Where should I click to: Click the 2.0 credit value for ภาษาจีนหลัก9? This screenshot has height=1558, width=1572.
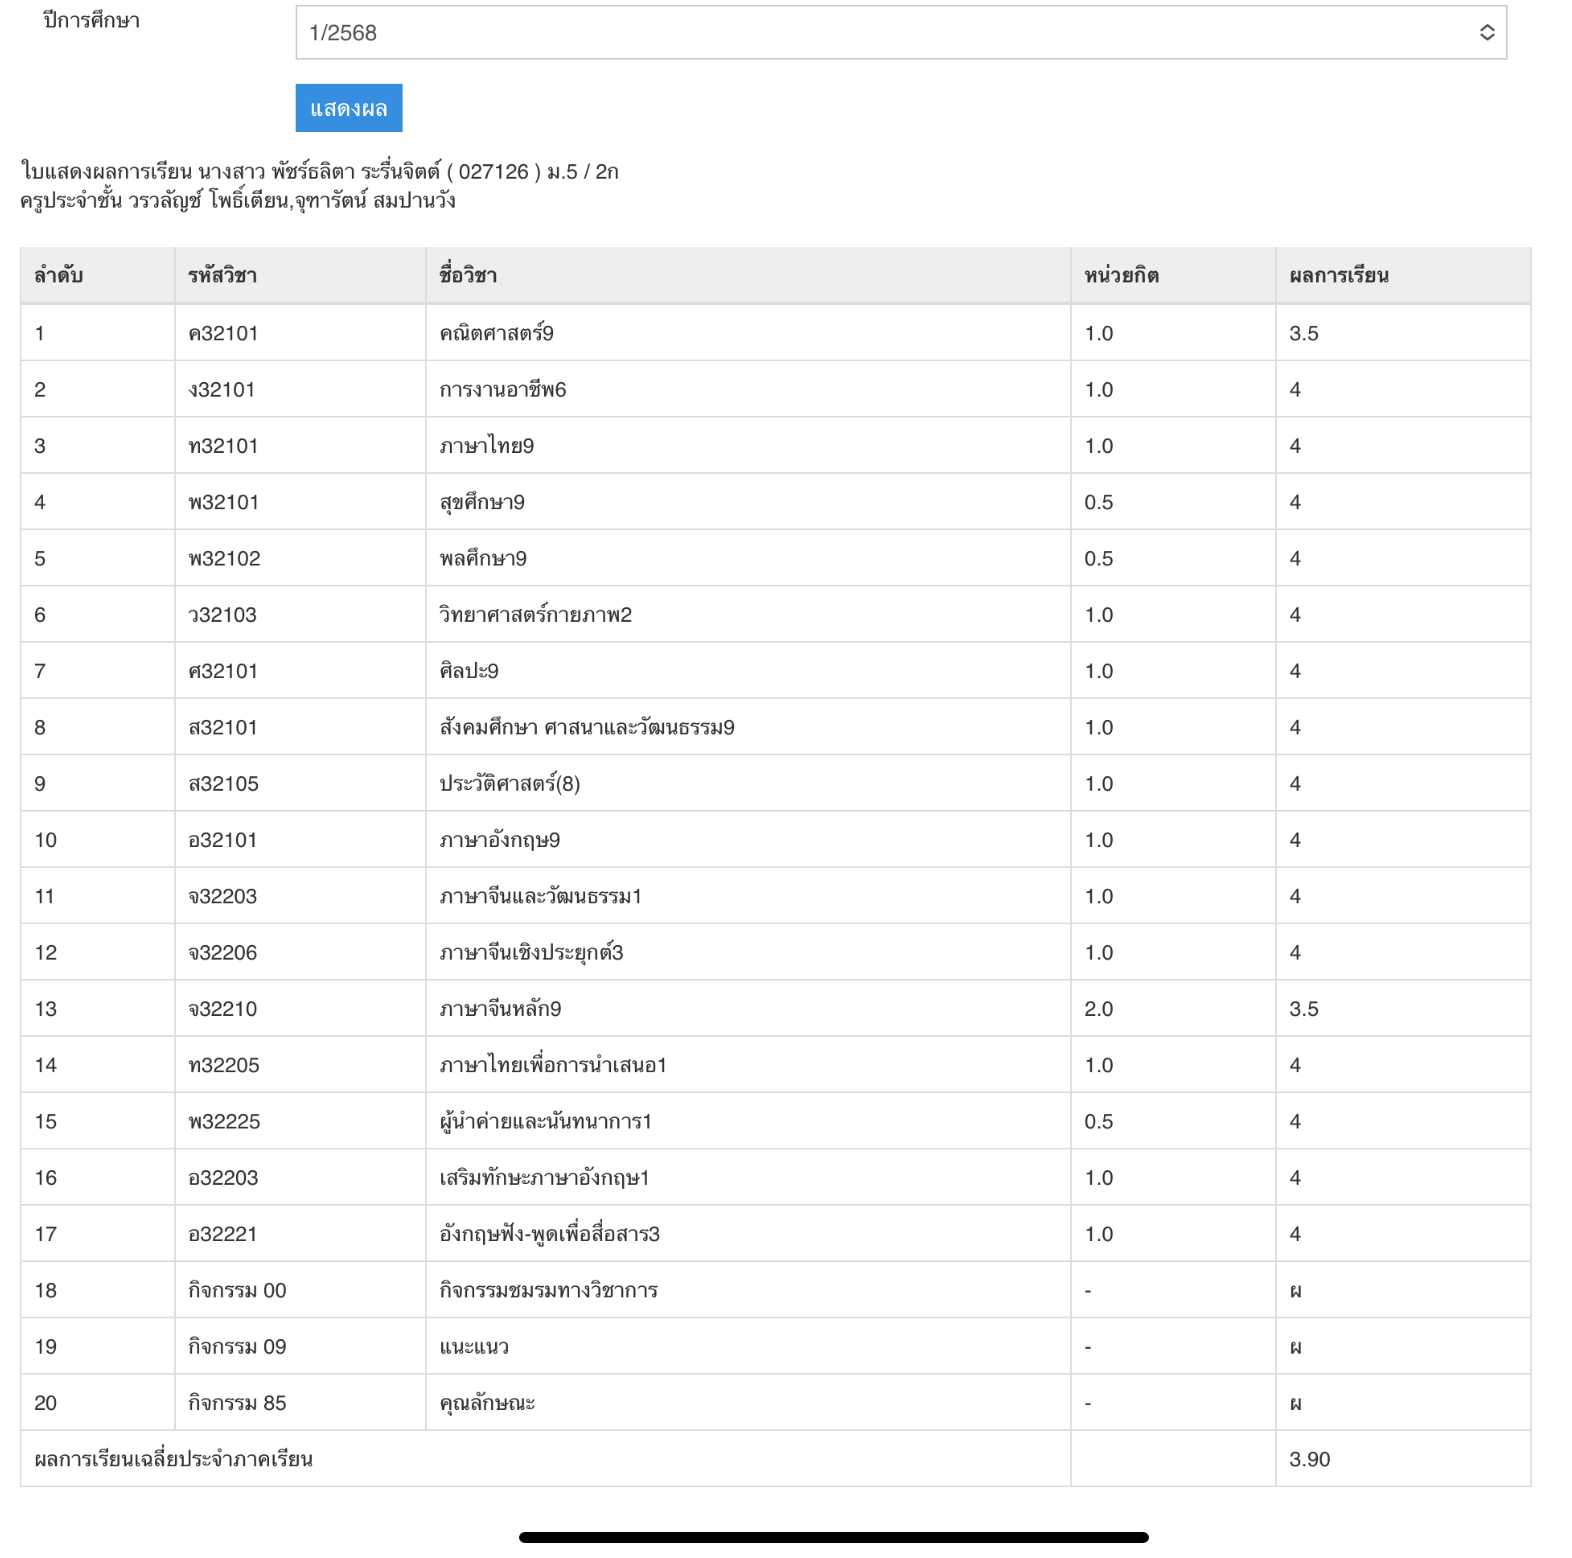pos(1098,1009)
